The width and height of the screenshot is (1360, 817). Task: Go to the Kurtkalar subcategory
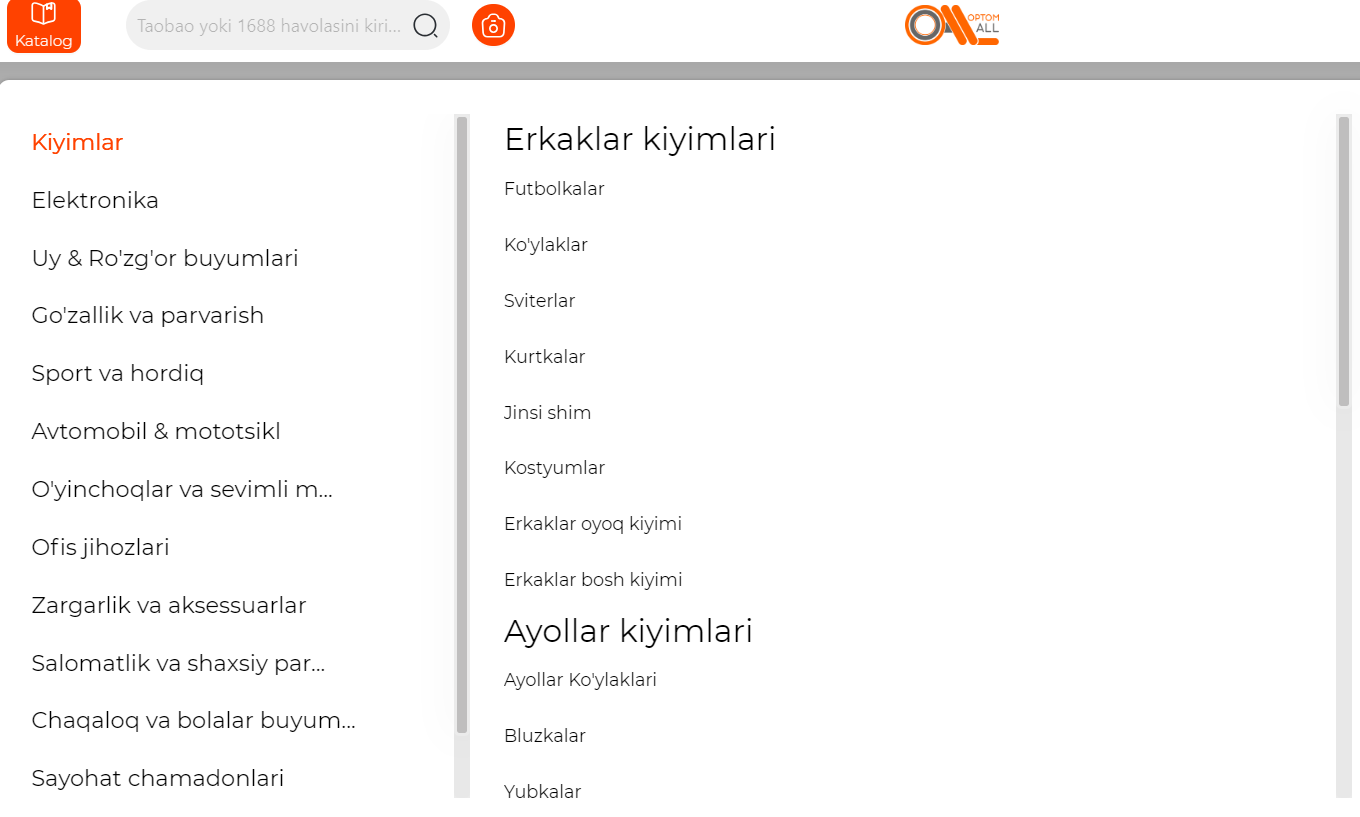point(544,357)
